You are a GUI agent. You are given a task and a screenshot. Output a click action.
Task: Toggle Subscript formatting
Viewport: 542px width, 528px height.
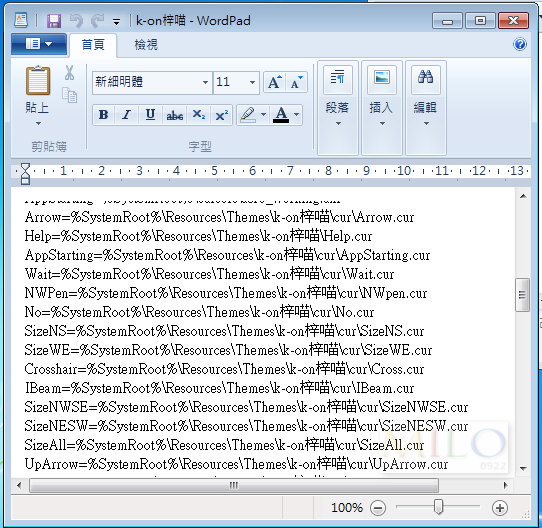click(198, 114)
